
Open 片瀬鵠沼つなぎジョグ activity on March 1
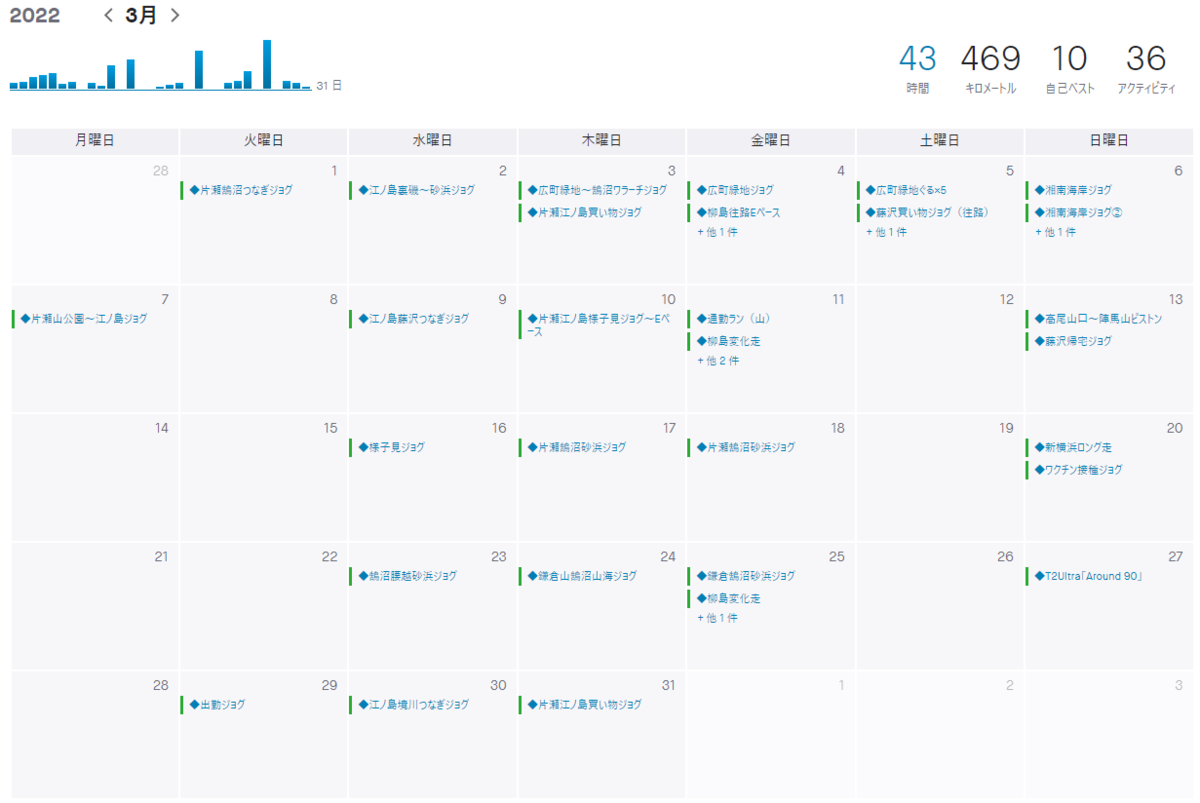click(241, 190)
